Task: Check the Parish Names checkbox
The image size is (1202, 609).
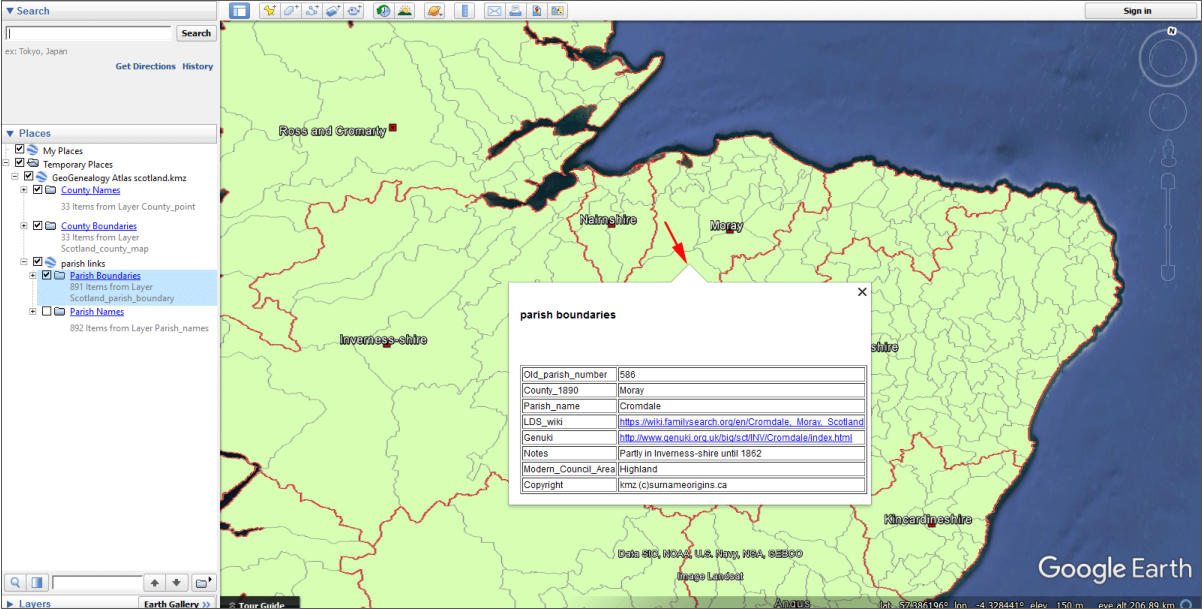Action: [47, 311]
